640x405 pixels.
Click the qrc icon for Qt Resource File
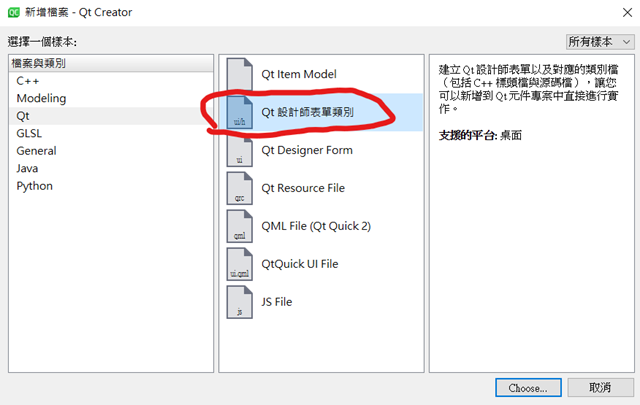240,188
